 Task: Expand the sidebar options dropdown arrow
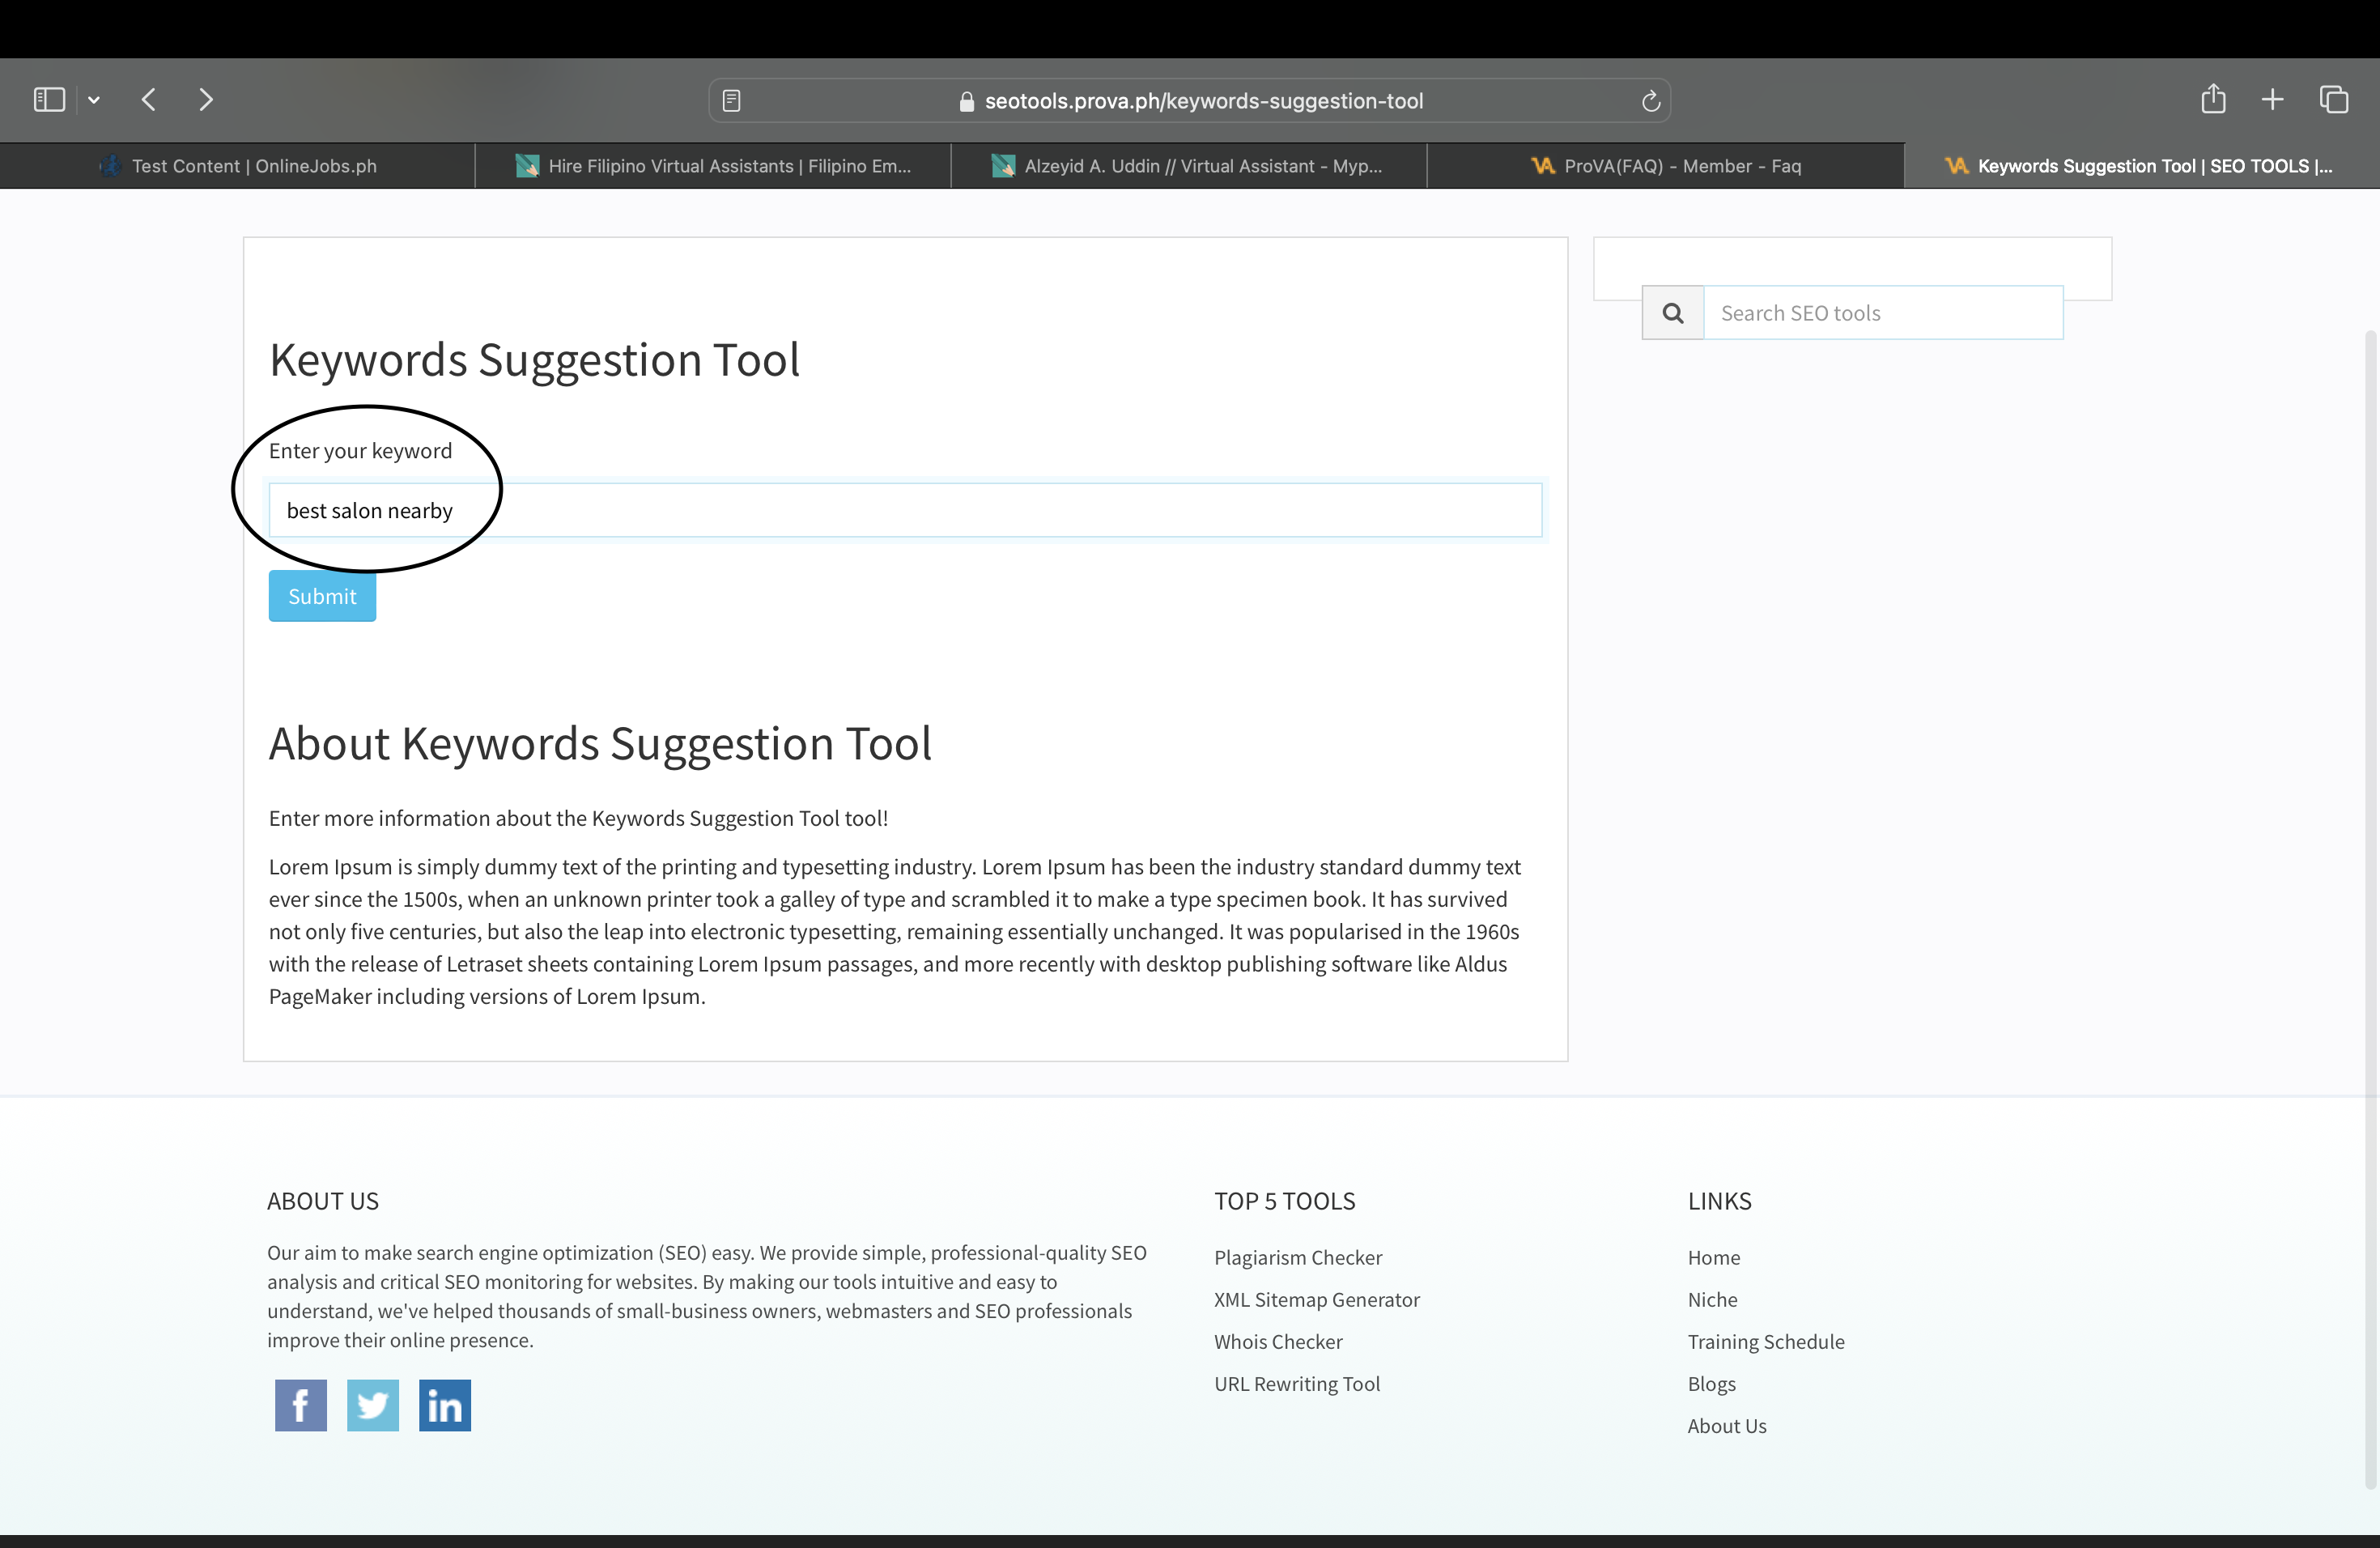pyautogui.click(x=94, y=100)
